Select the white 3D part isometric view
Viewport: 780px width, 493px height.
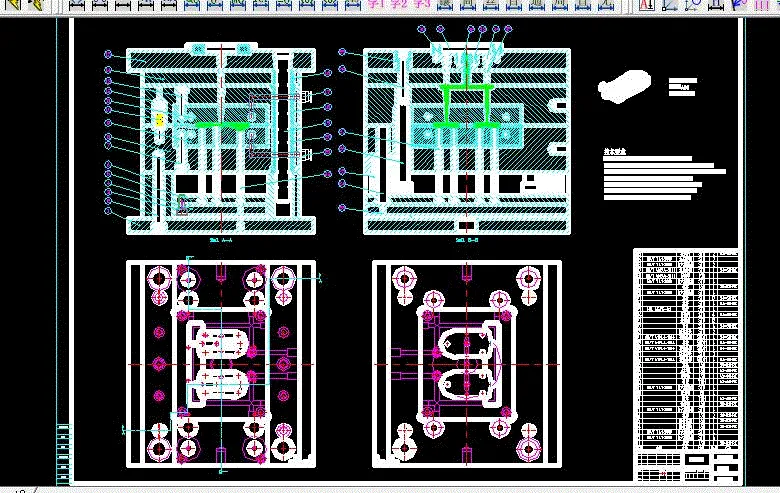click(625, 87)
